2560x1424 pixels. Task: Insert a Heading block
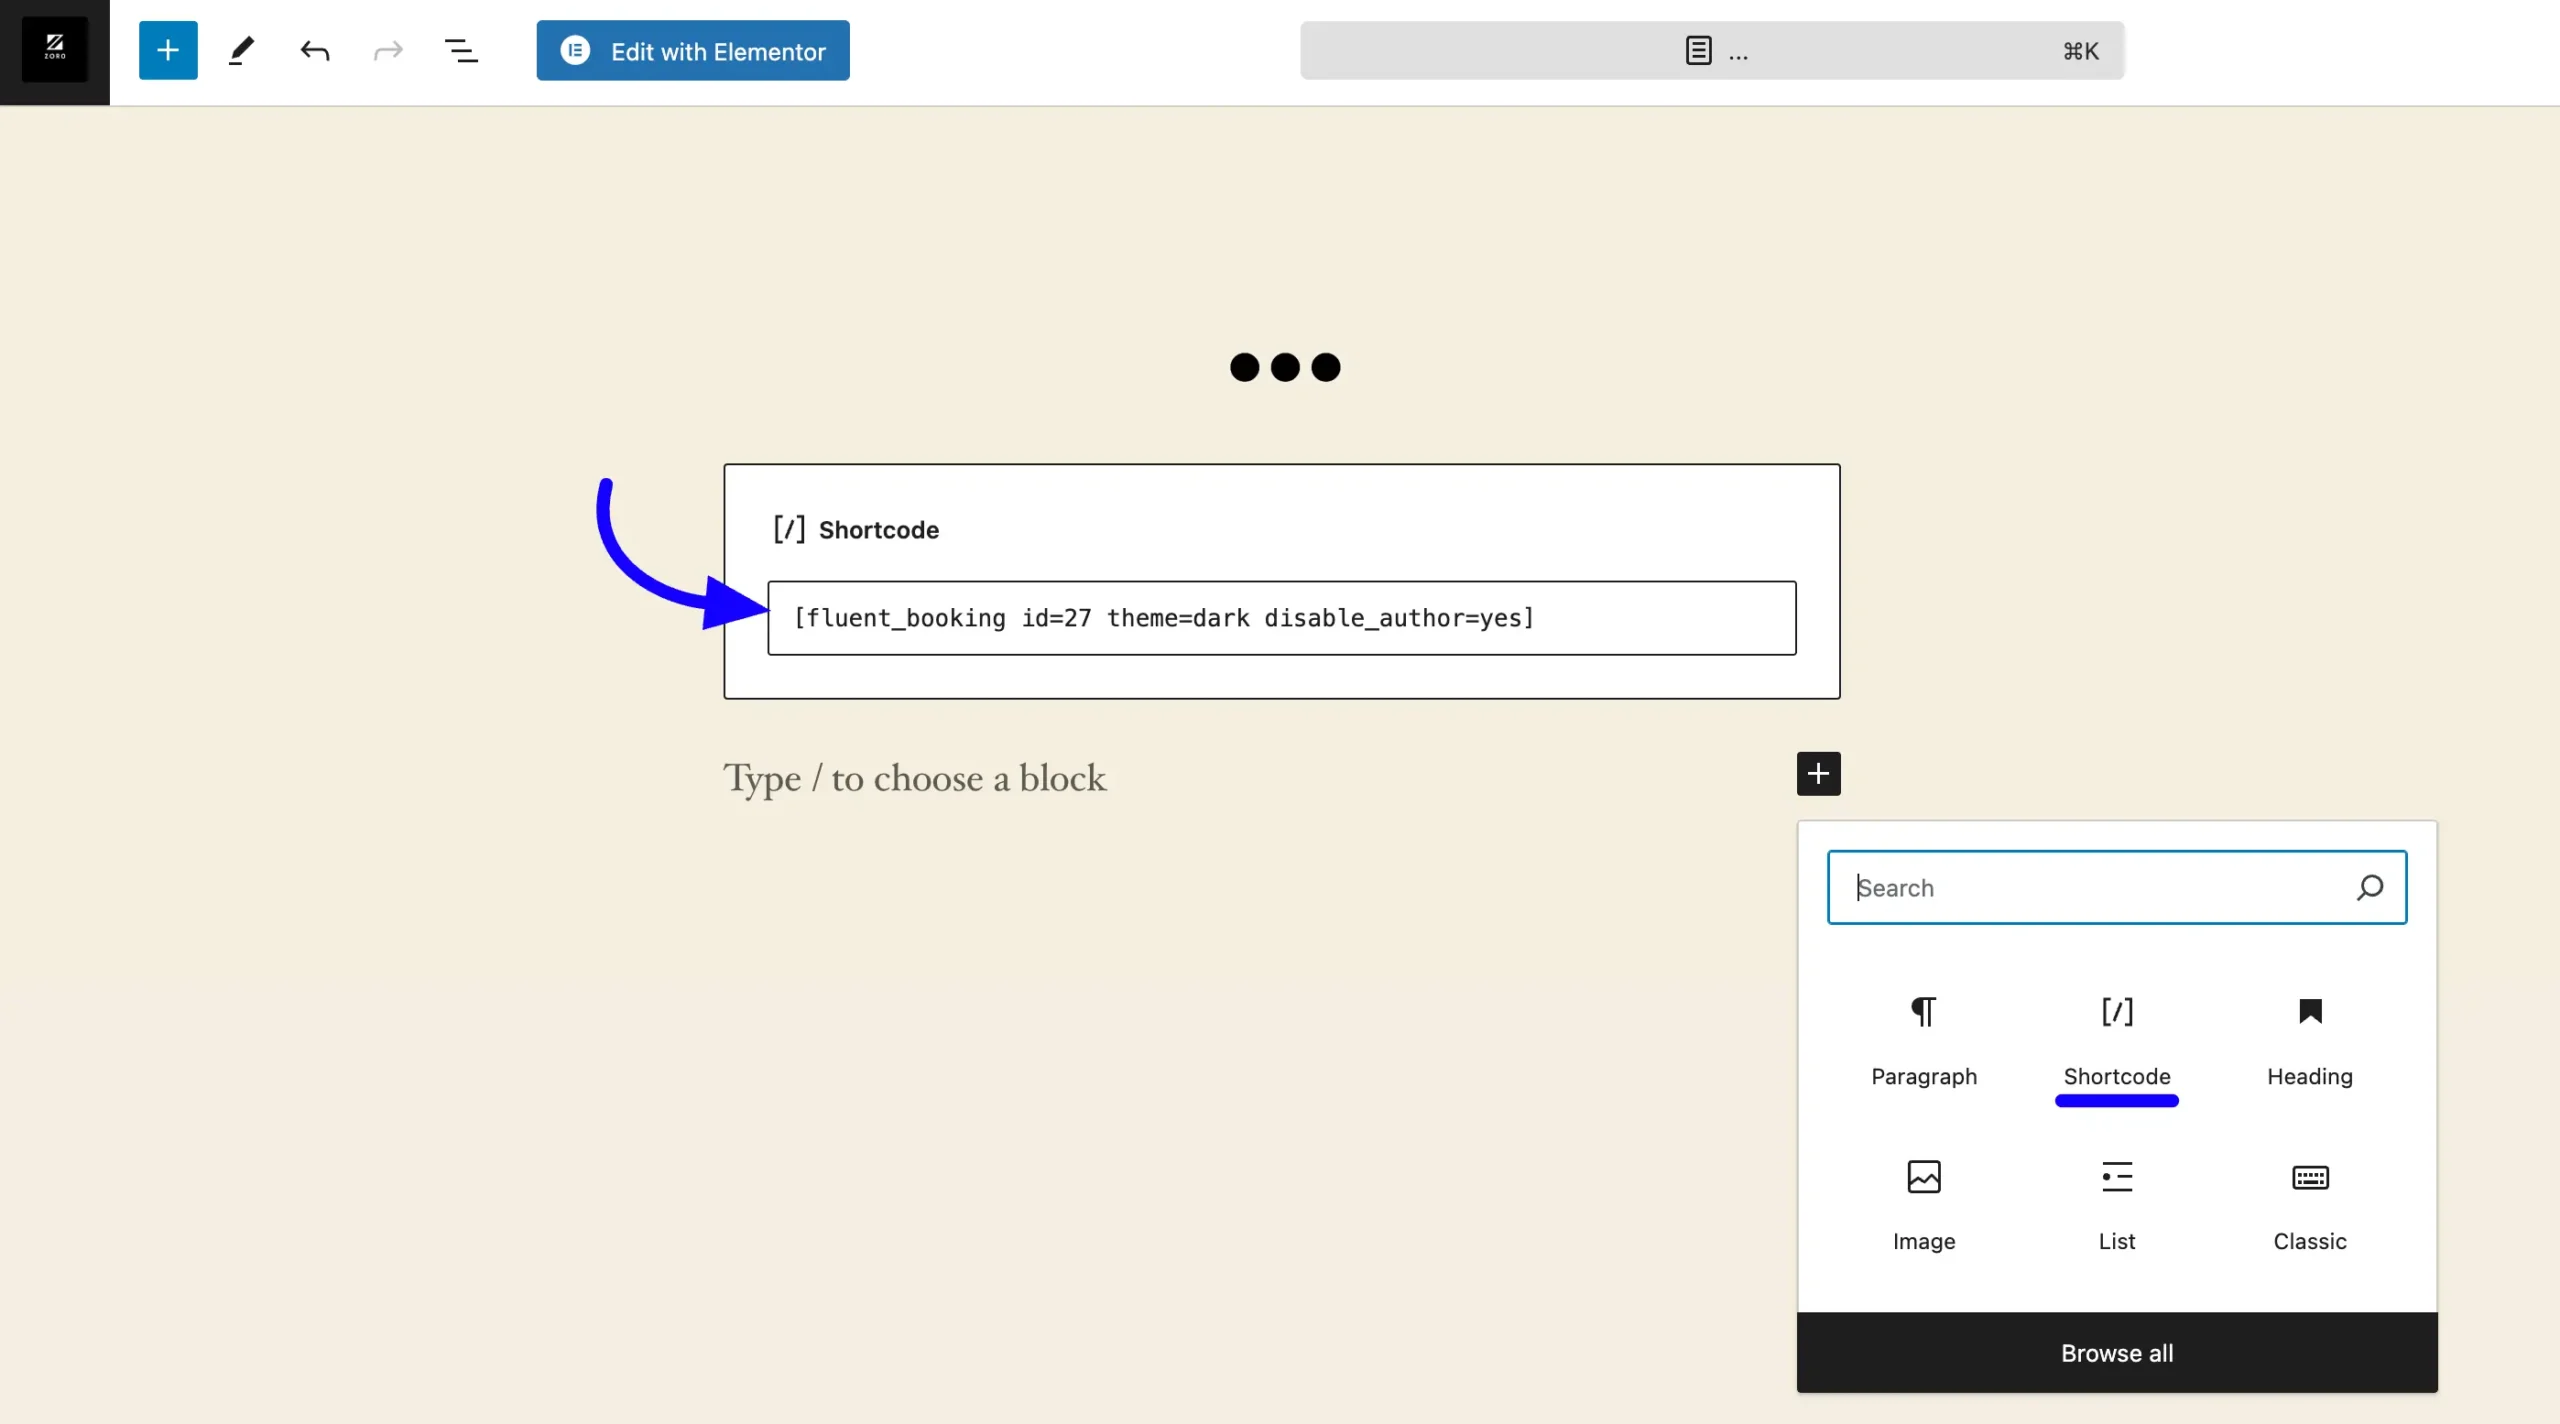click(x=2310, y=1041)
